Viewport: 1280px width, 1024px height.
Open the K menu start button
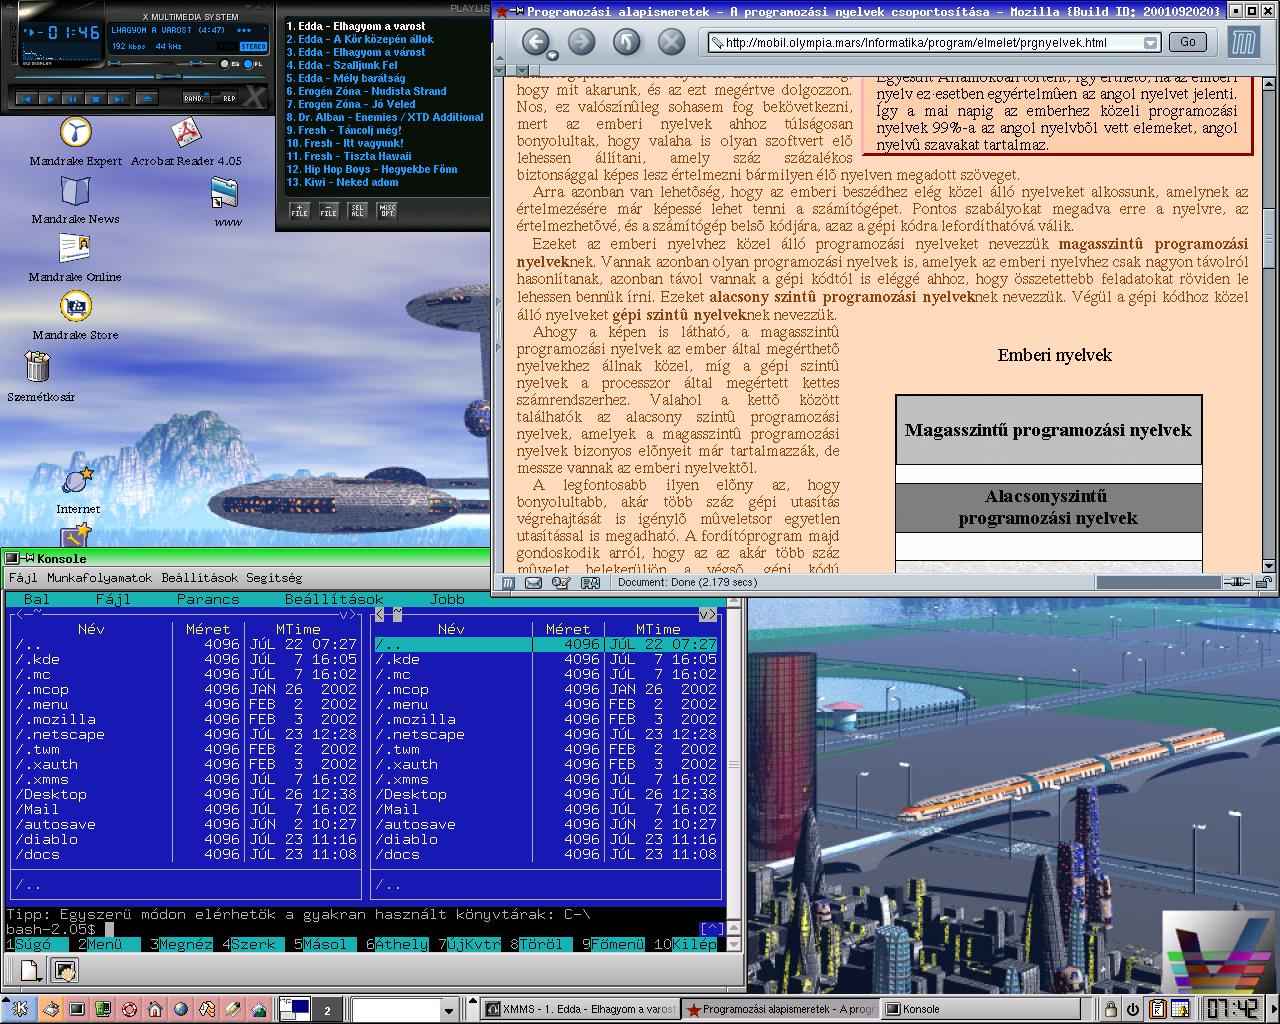coord(19,1009)
